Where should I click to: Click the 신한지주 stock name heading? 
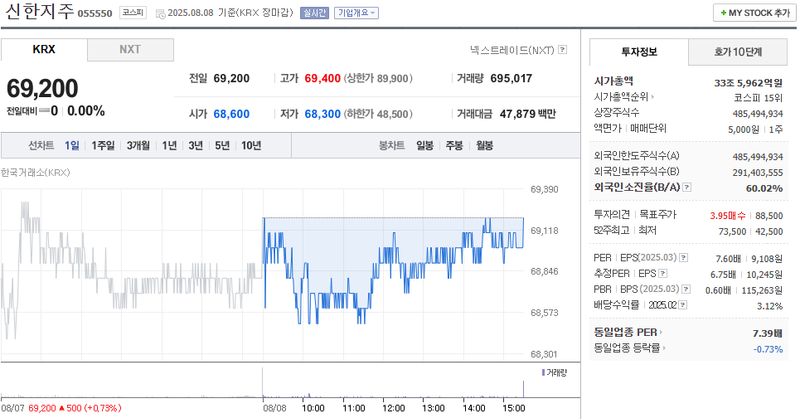click(39, 11)
